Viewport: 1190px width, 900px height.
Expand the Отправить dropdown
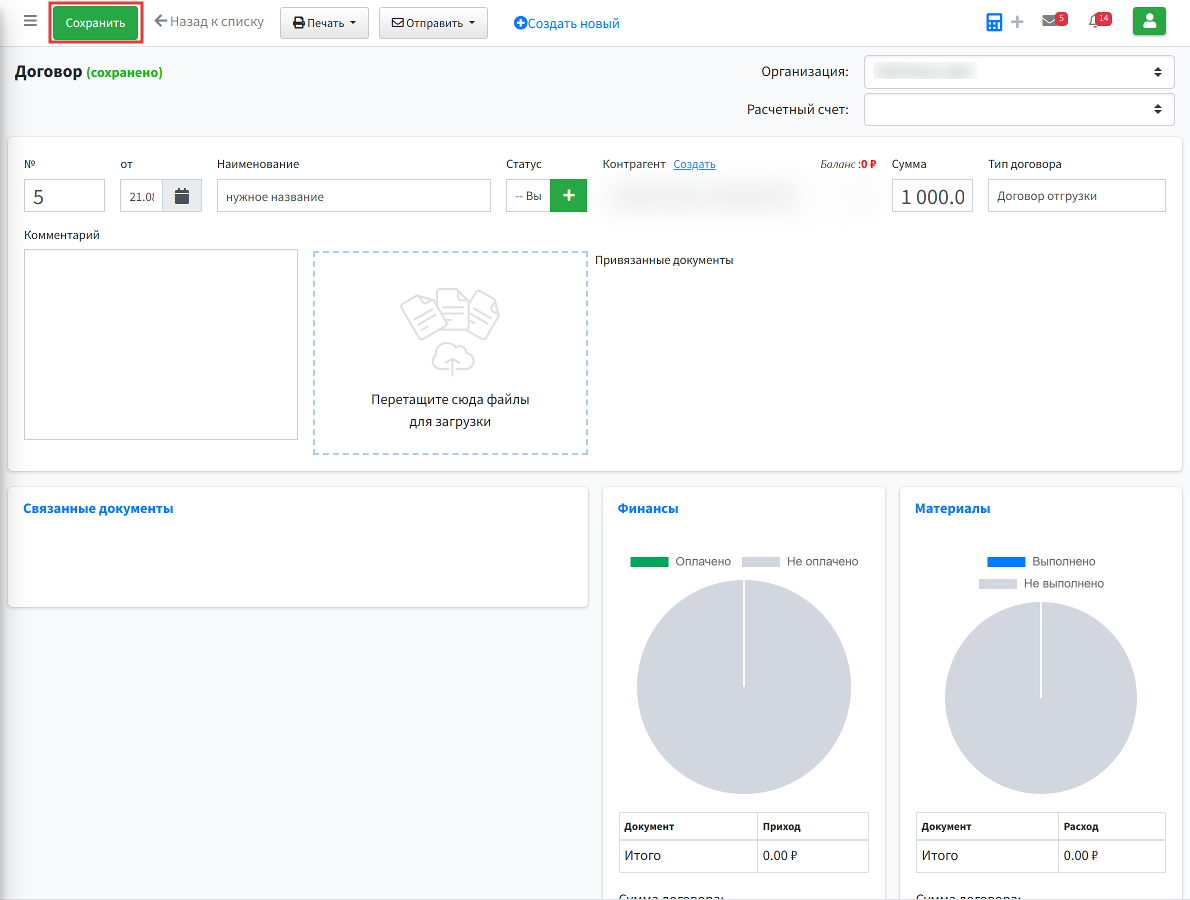tap(433, 23)
